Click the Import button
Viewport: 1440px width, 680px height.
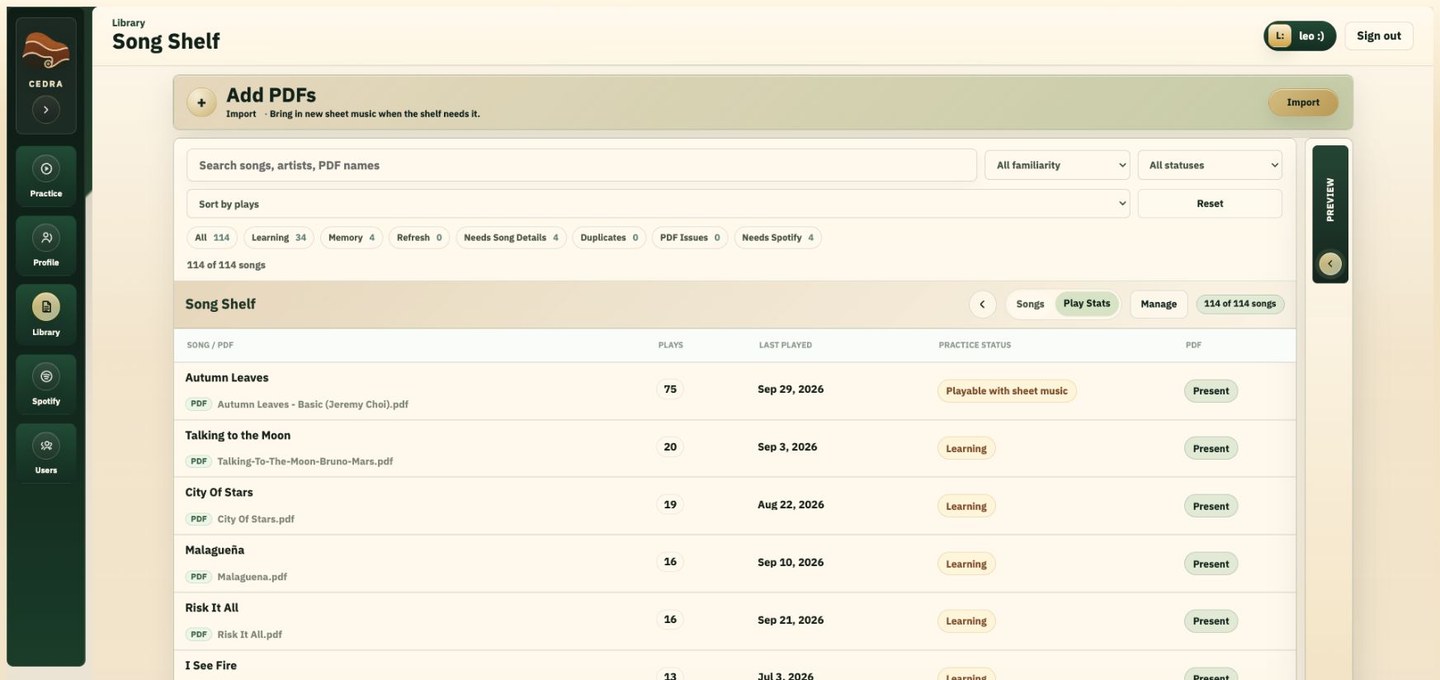tap(1303, 102)
